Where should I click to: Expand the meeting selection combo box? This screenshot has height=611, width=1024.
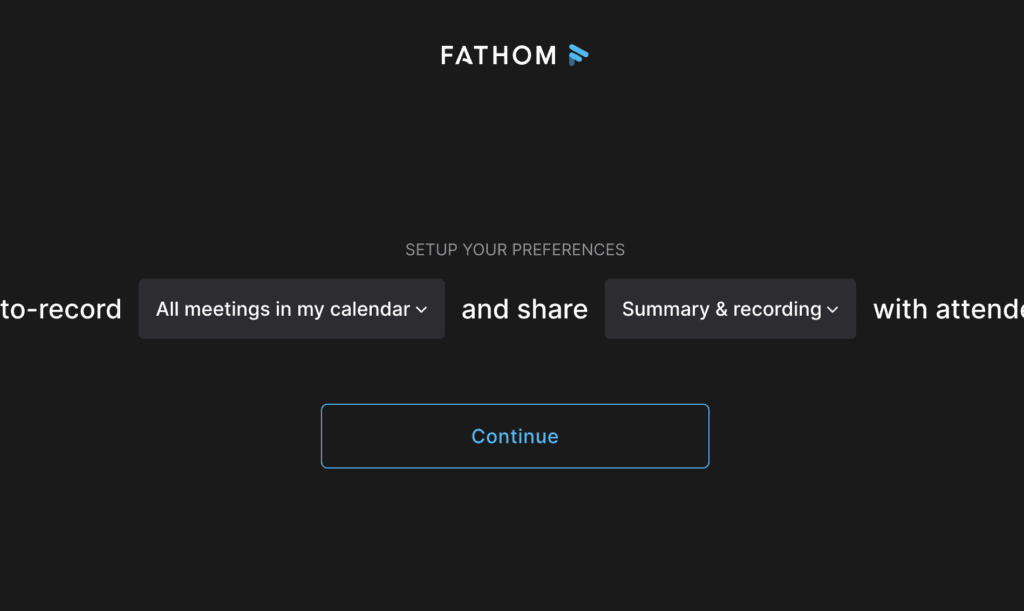click(291, 309)
